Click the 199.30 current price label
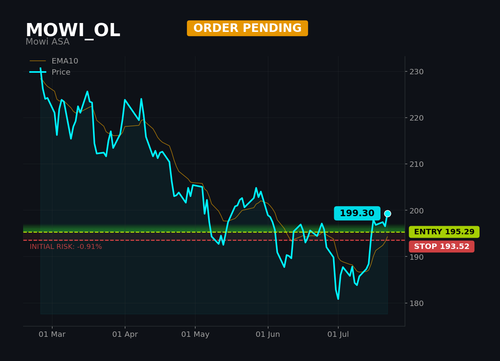The image size is (500, 361). (357, 213)
